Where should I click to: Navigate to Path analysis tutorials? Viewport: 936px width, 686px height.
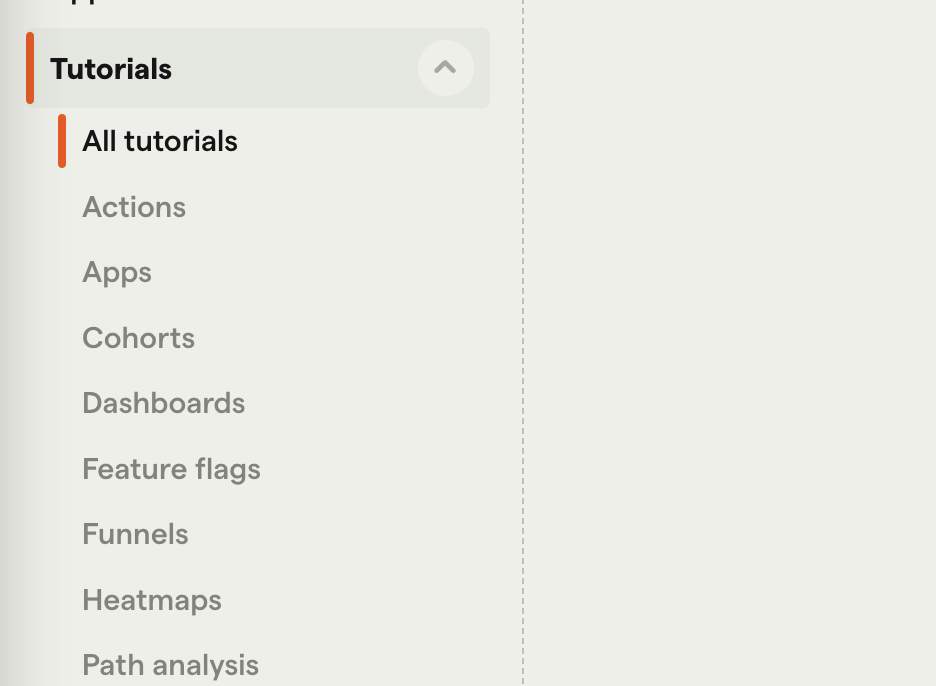[x=170, y=664]
